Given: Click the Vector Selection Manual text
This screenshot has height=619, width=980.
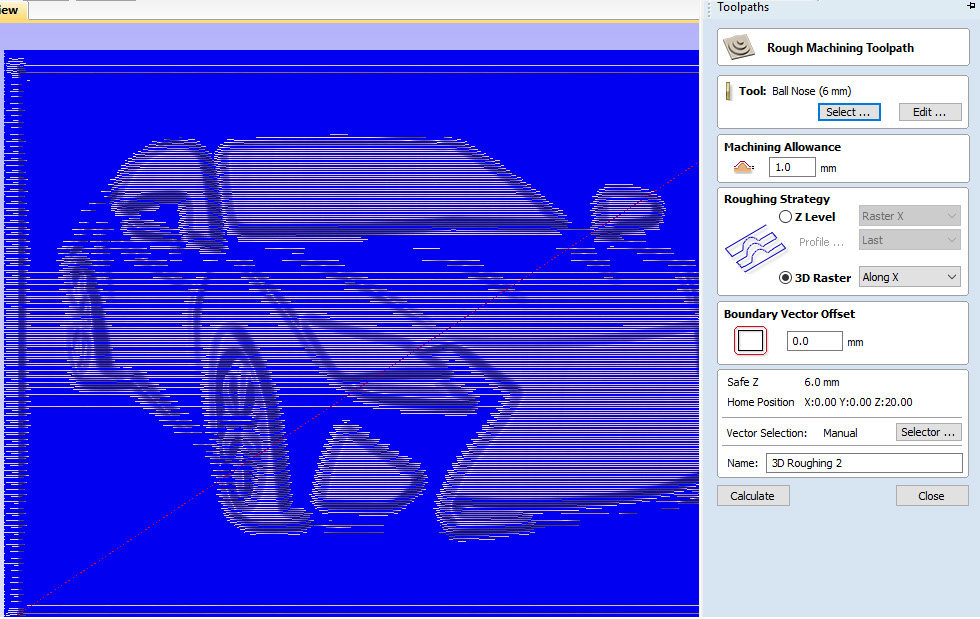Looking at the screenshot, I should point(840,433).
